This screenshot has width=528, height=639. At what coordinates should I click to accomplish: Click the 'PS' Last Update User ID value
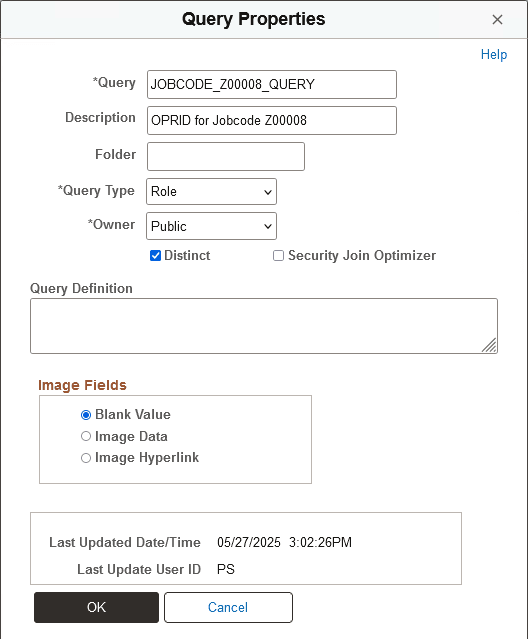(226, 569)
